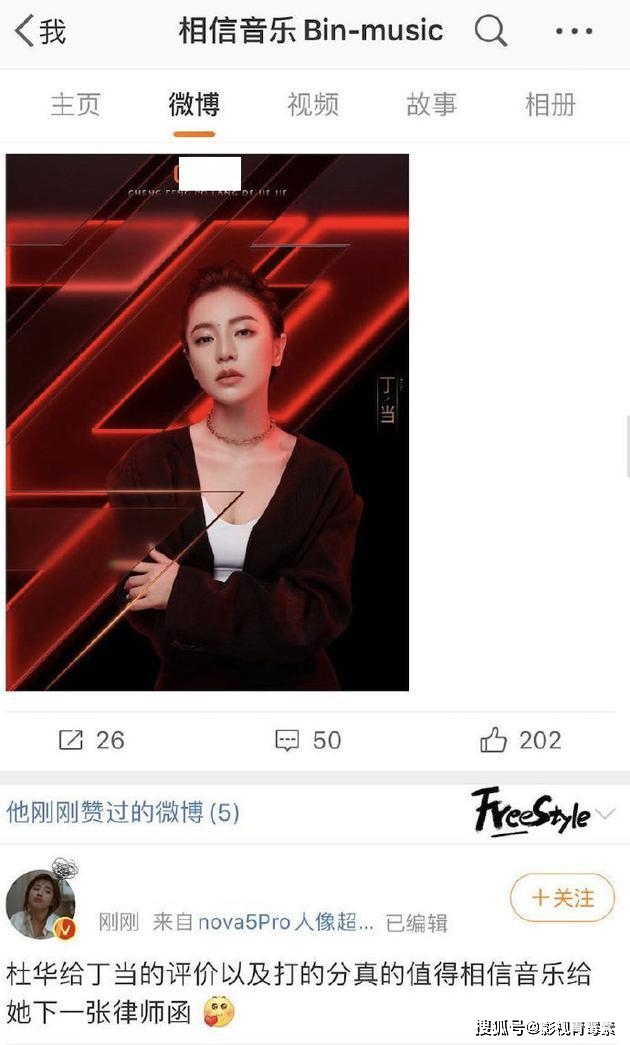Open the comments icon showing 50
Screen dimensions: 630x1045
(x=287, y=740)
